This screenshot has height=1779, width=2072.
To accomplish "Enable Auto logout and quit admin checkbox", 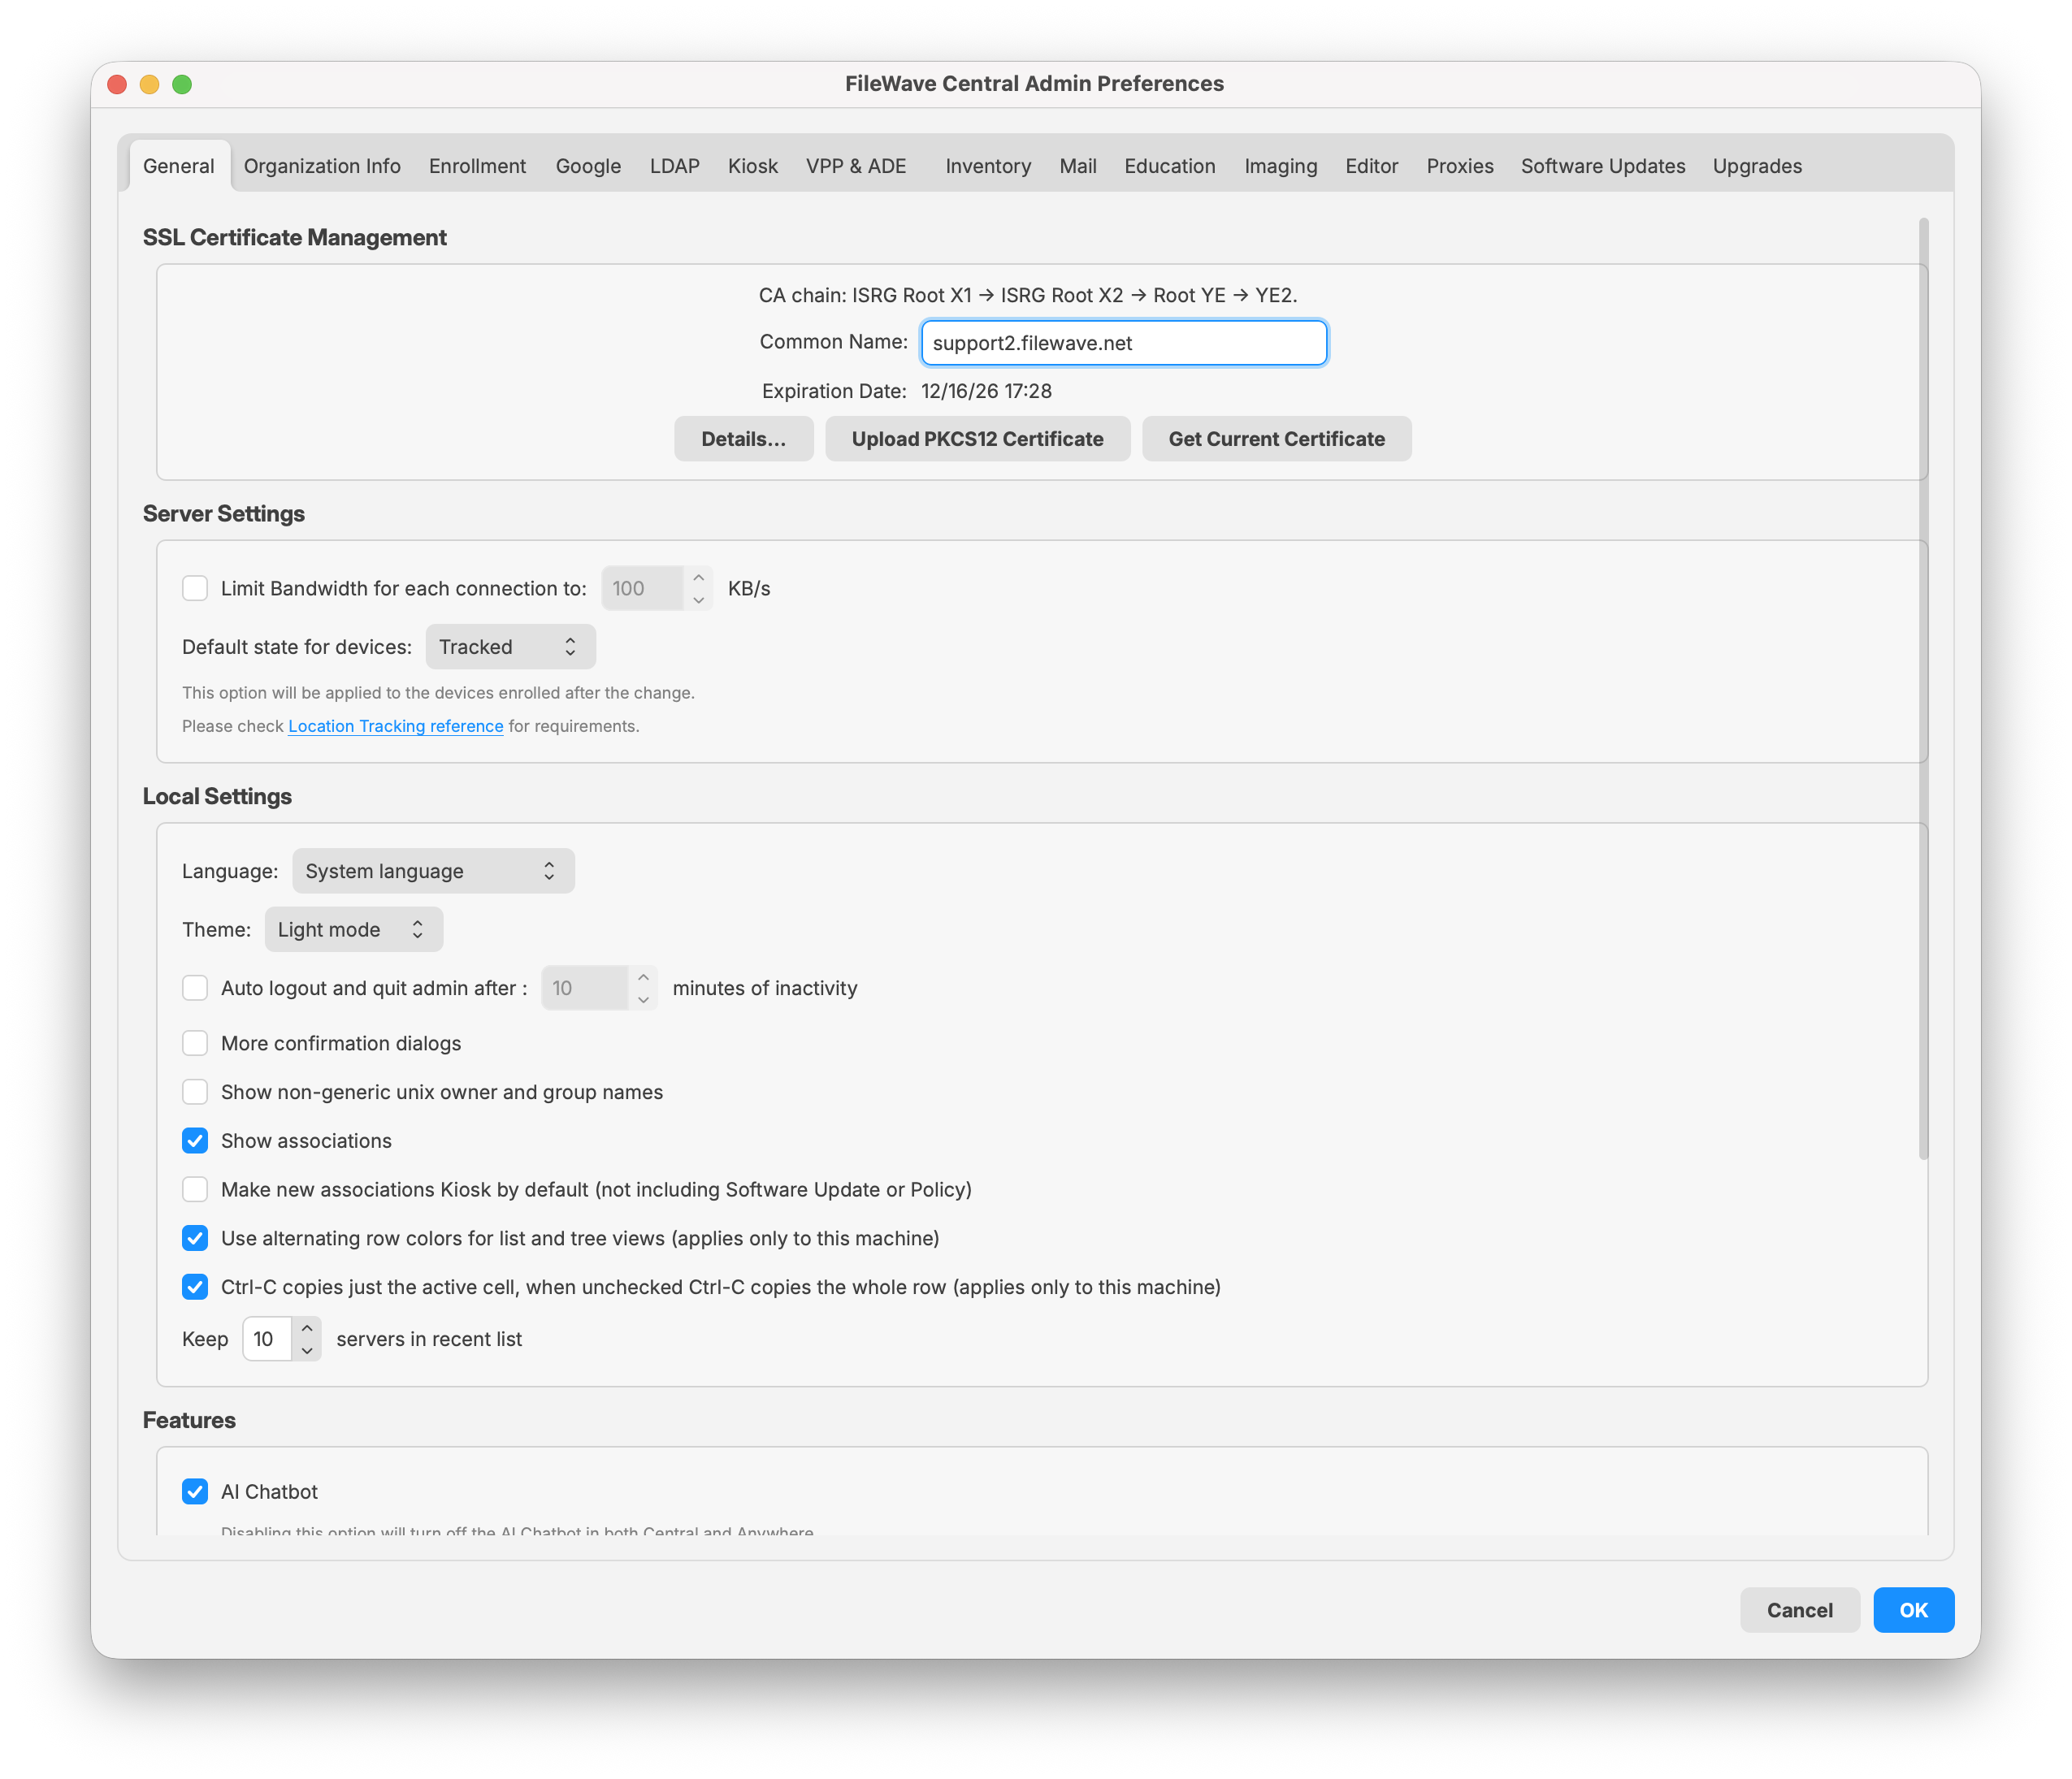I will click(x=195, y=988).
